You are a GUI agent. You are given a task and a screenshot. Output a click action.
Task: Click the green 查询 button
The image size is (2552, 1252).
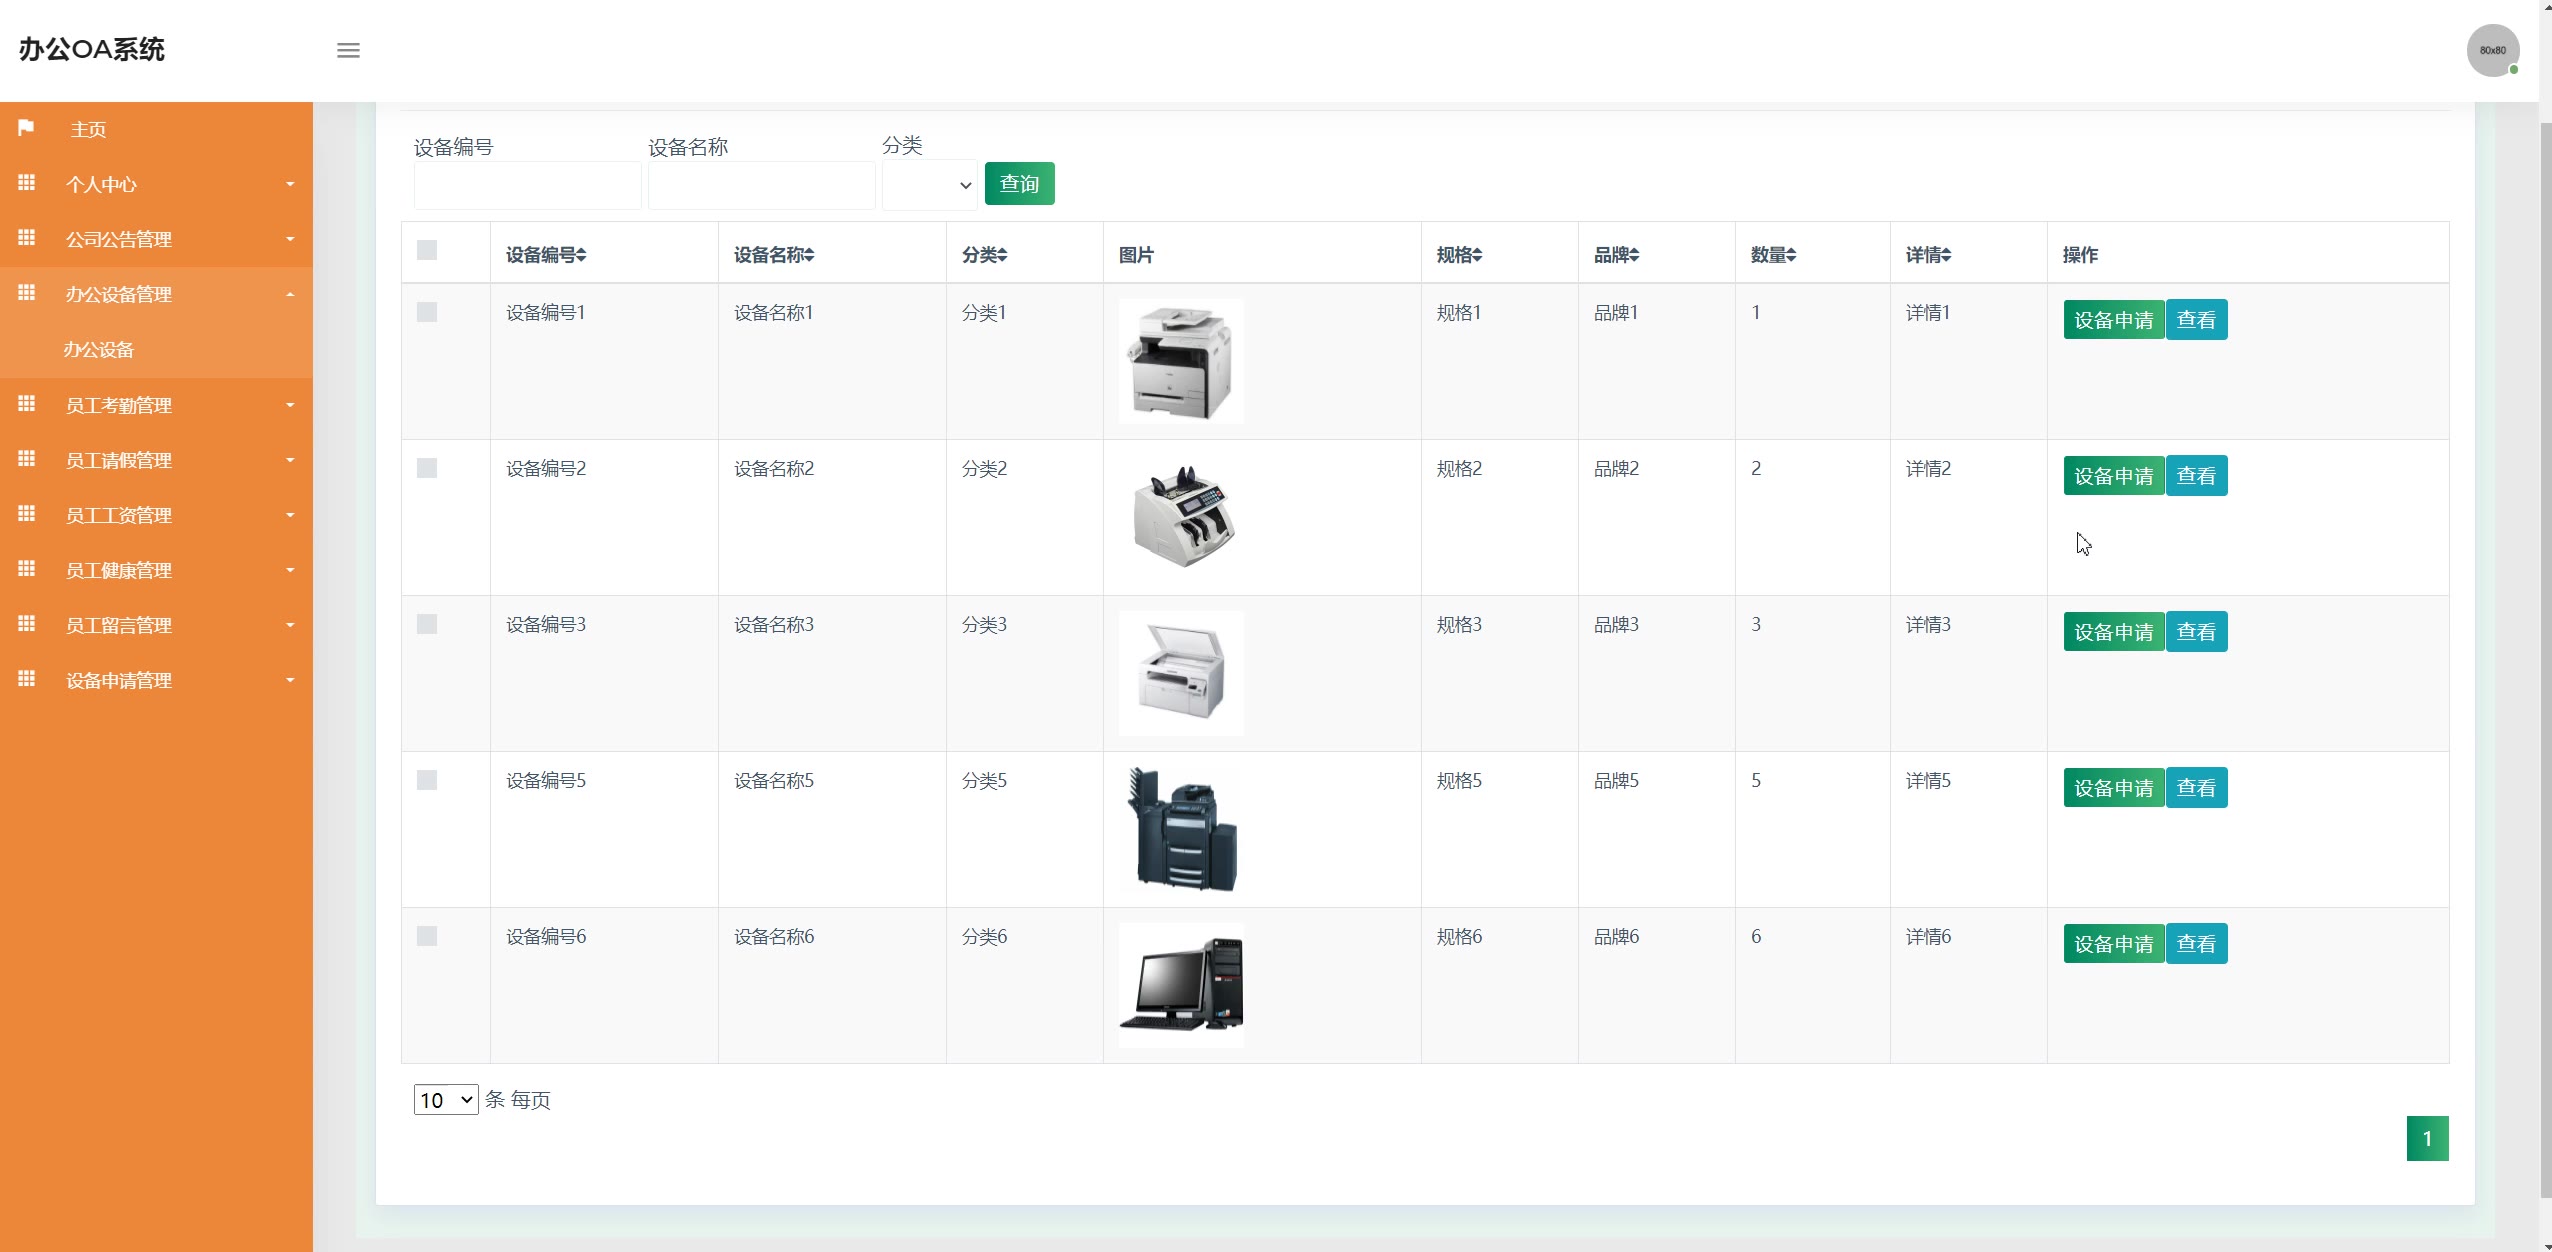(1019, 184)
